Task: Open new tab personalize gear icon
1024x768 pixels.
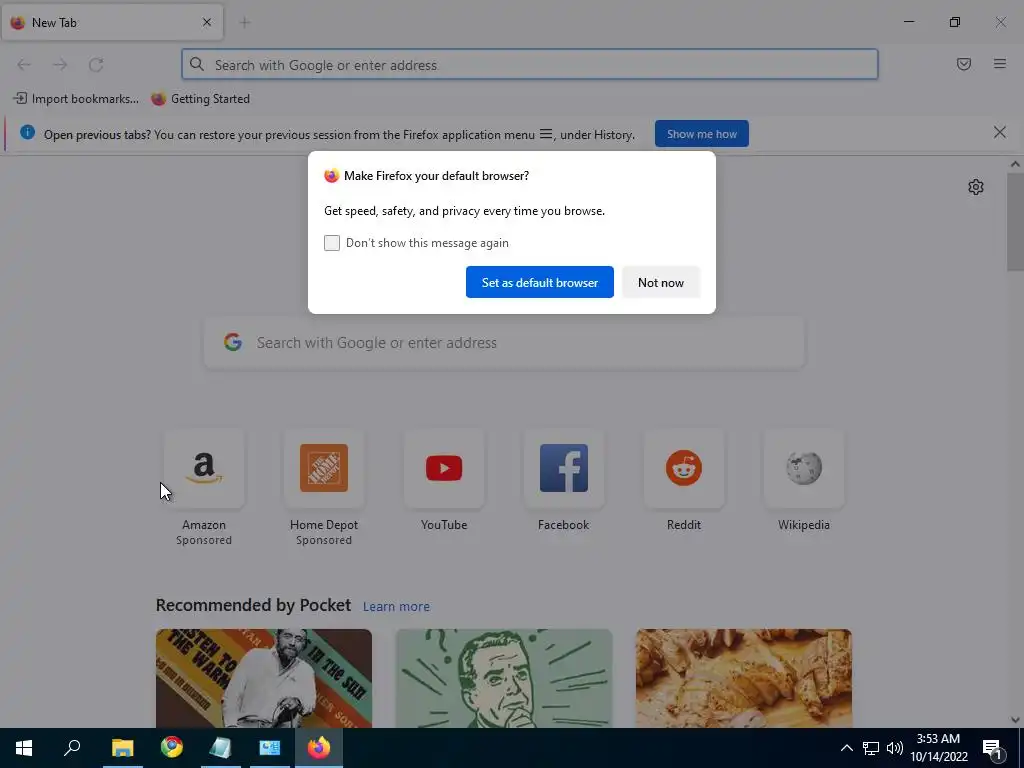Action: coord(976,187)
